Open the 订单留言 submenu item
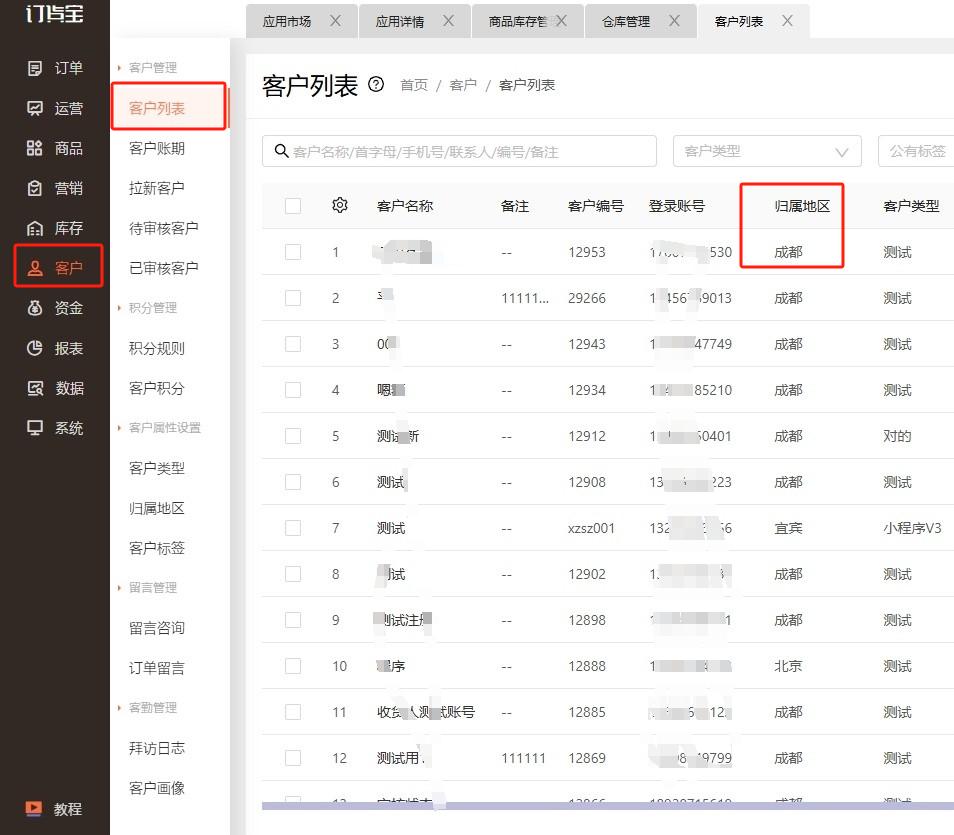Viewport: 954px width, 835px height. point(157,668)
